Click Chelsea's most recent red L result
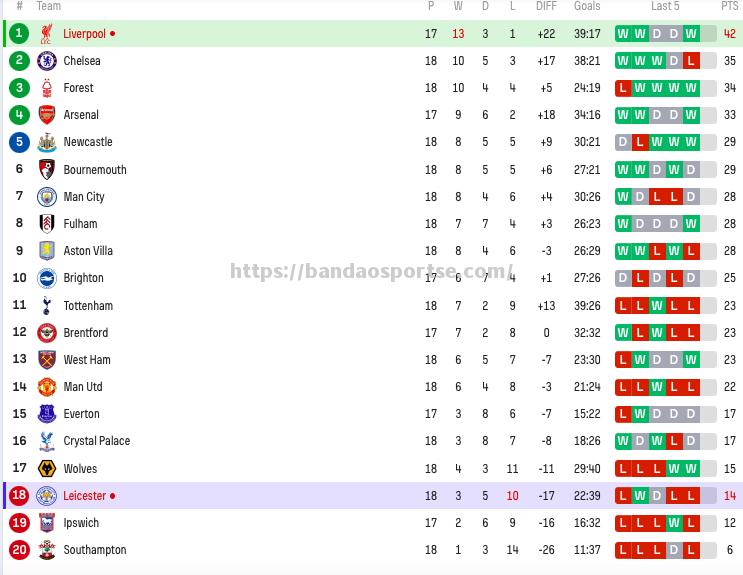This screenshot has width=743, height=575. coord(691,61)
